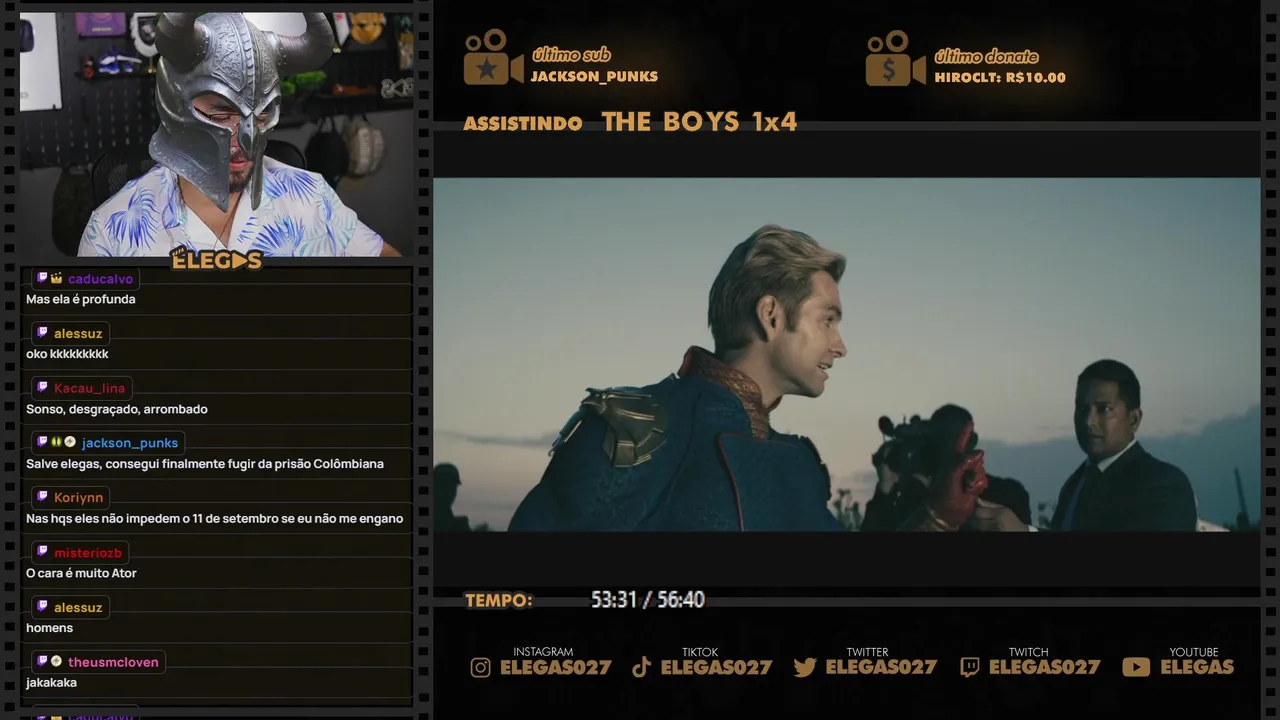1280x720 pixels.
Task: Click the YouTube play logo icon
Action: point(1136,667)
